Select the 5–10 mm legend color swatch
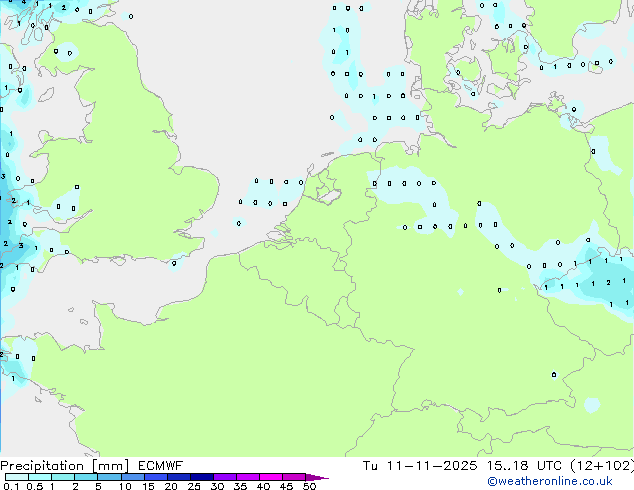The width and height of the screenshot is (634, 490). (109, 477)
